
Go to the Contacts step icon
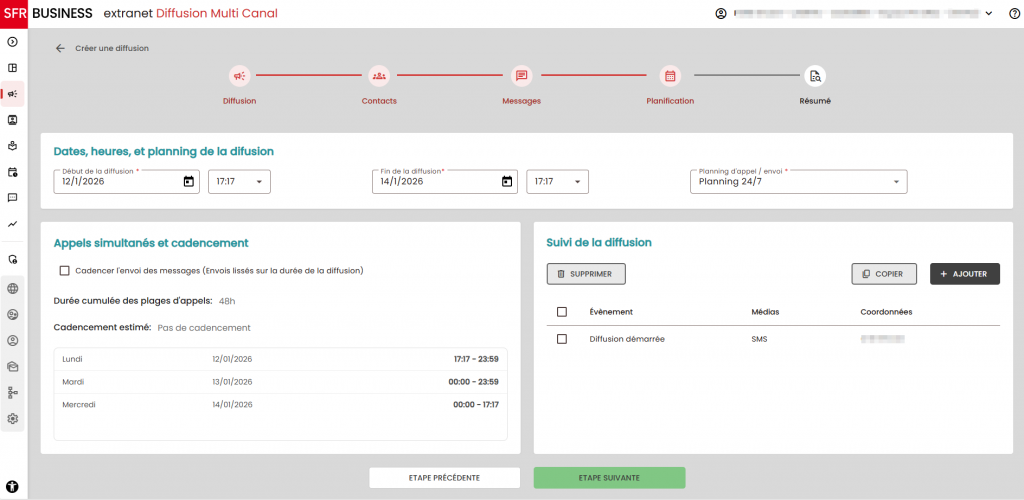pos(379,76)
